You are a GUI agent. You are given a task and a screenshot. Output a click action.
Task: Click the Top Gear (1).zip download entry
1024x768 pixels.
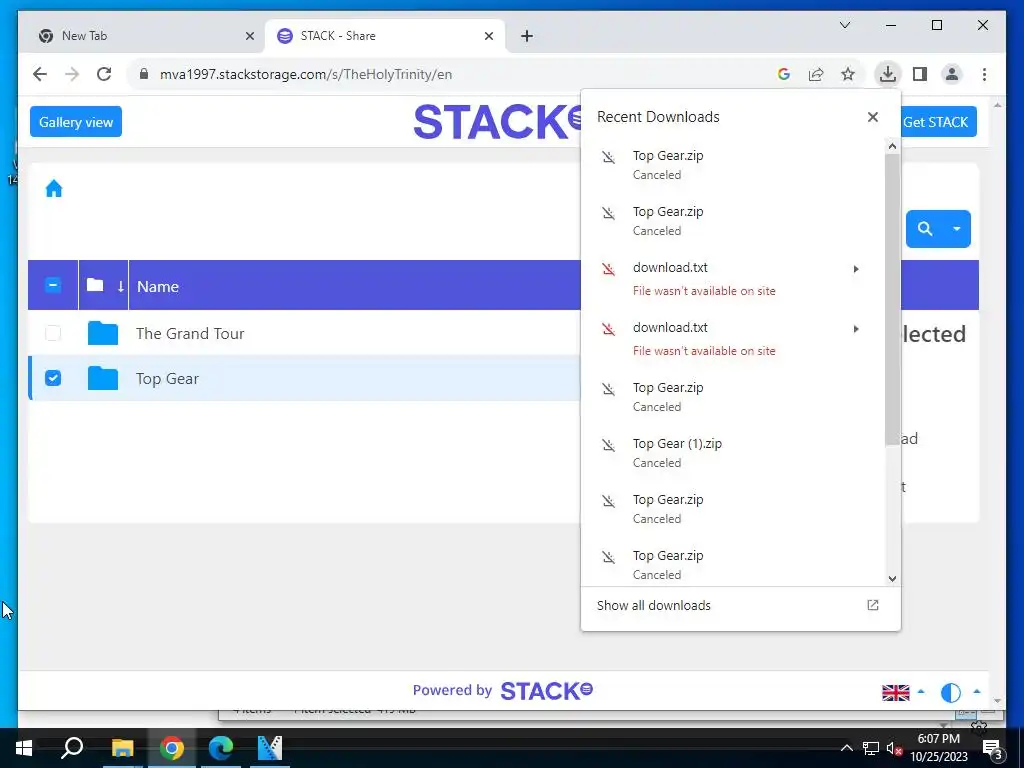coord(733,453)
